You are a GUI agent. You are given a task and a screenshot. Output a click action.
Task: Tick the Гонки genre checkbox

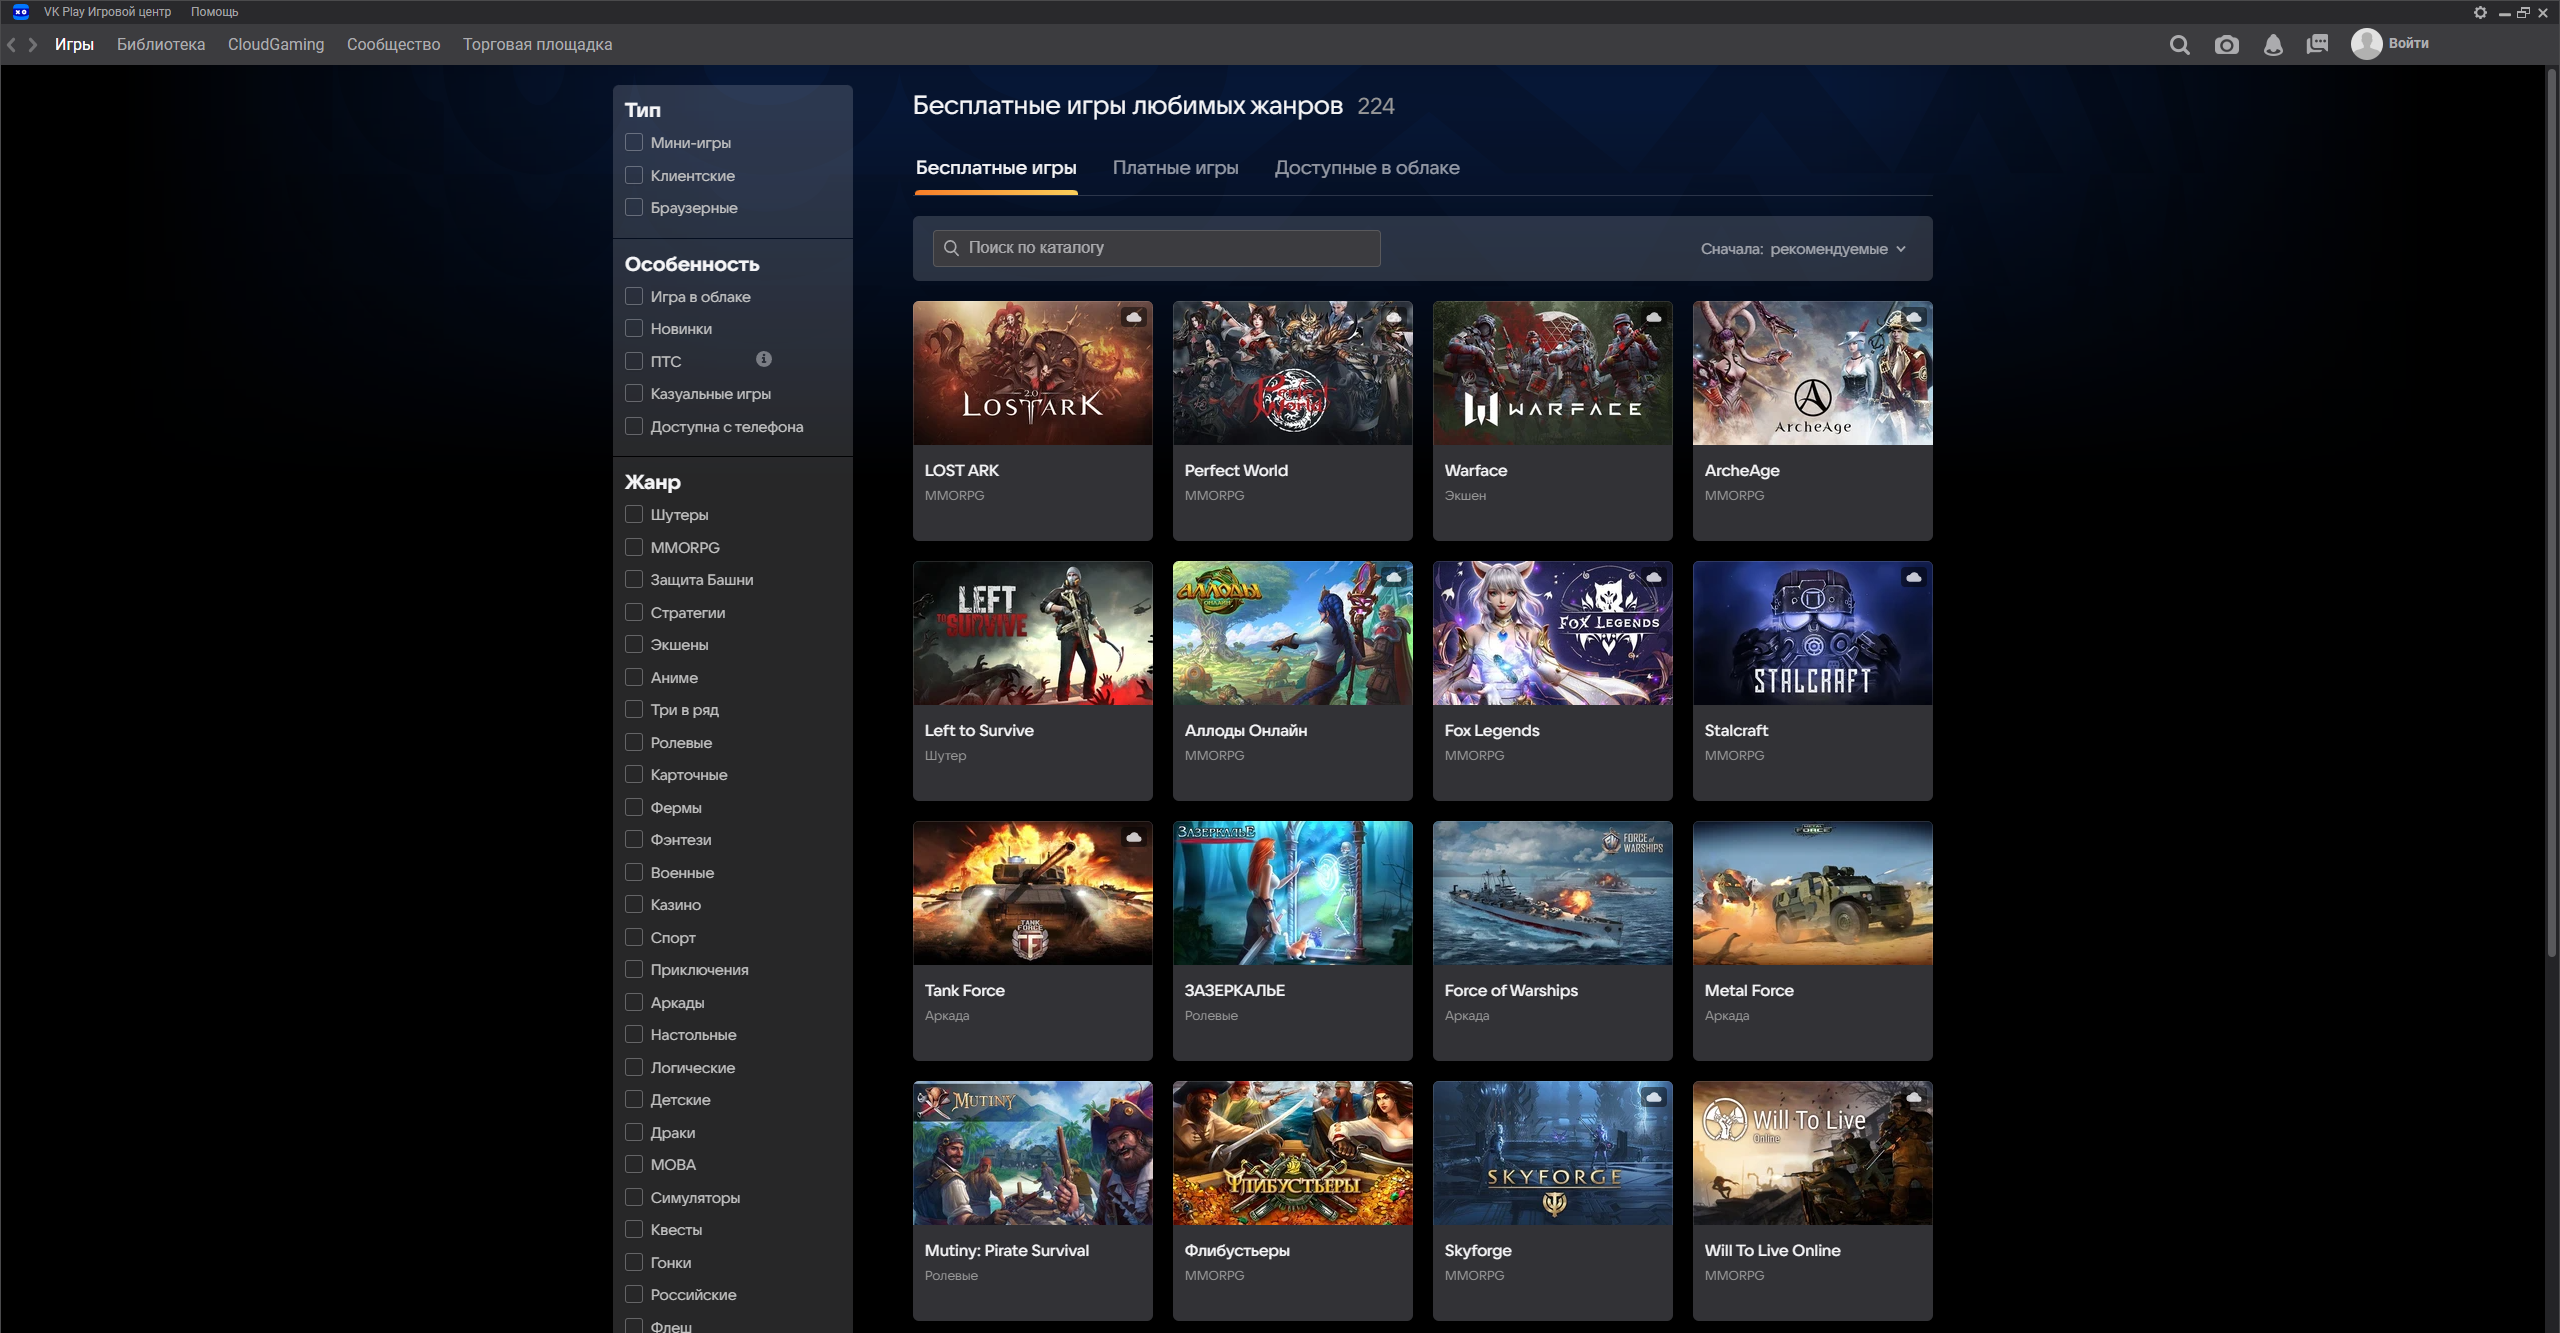click(x=634, y=1262)
